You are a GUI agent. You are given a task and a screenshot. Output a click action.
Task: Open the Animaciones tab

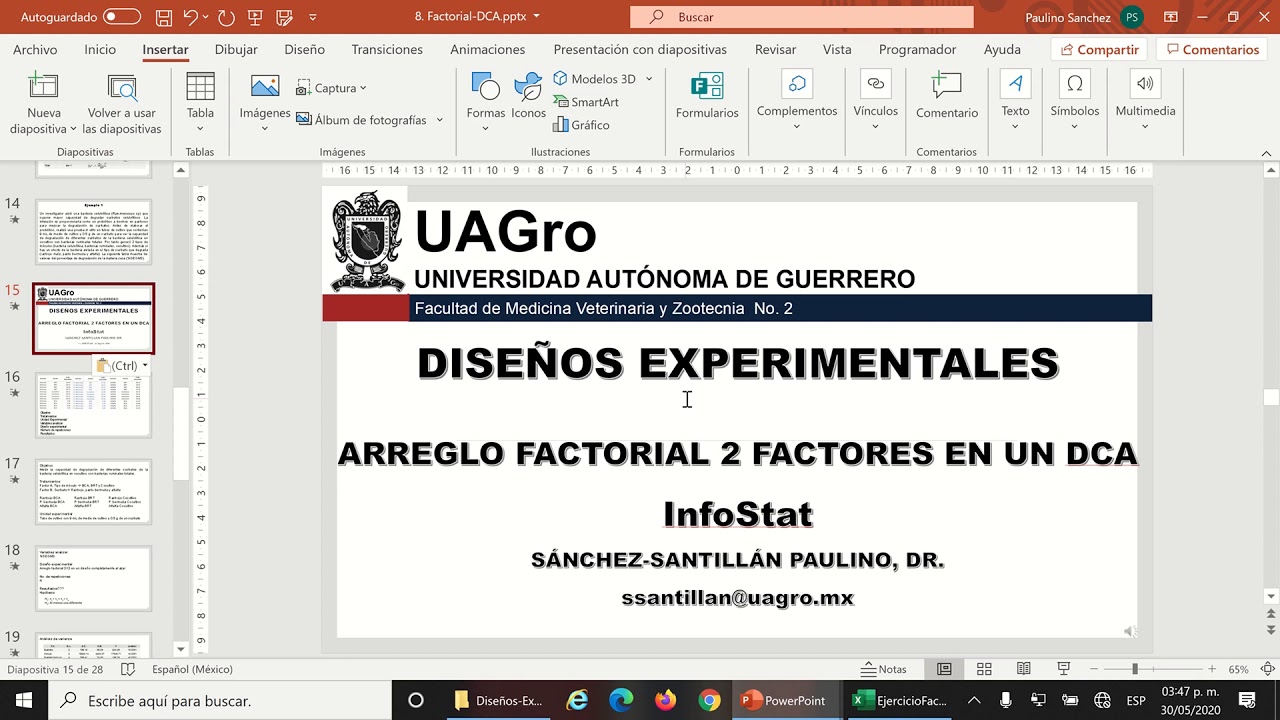[487, 49]
